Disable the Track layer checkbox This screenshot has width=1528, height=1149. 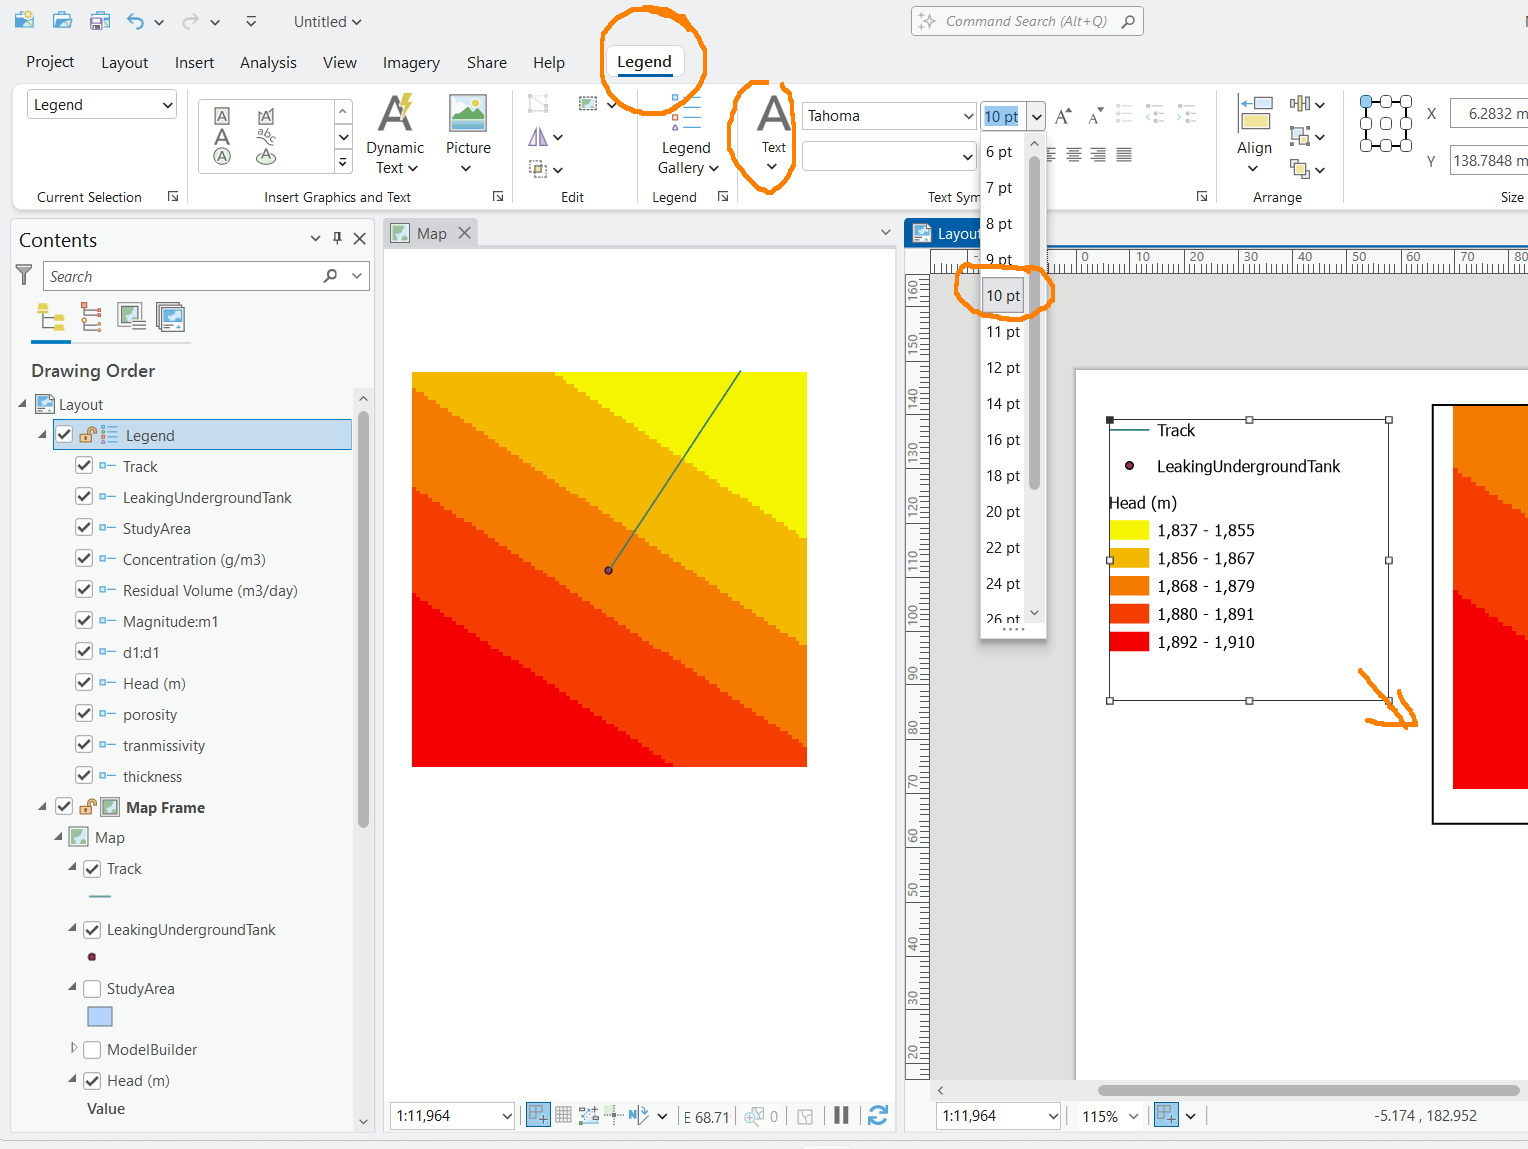(91, 869)
